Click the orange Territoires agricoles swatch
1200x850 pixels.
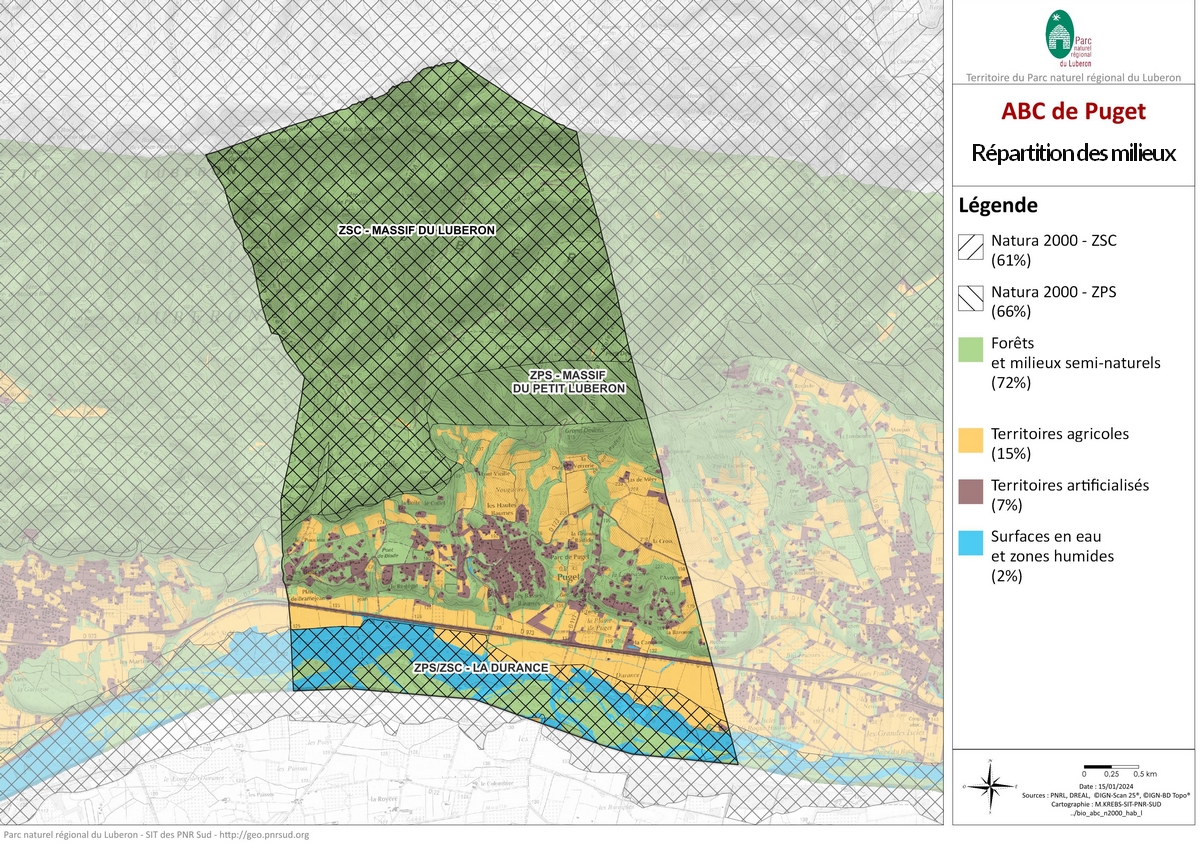click(972, 441)
